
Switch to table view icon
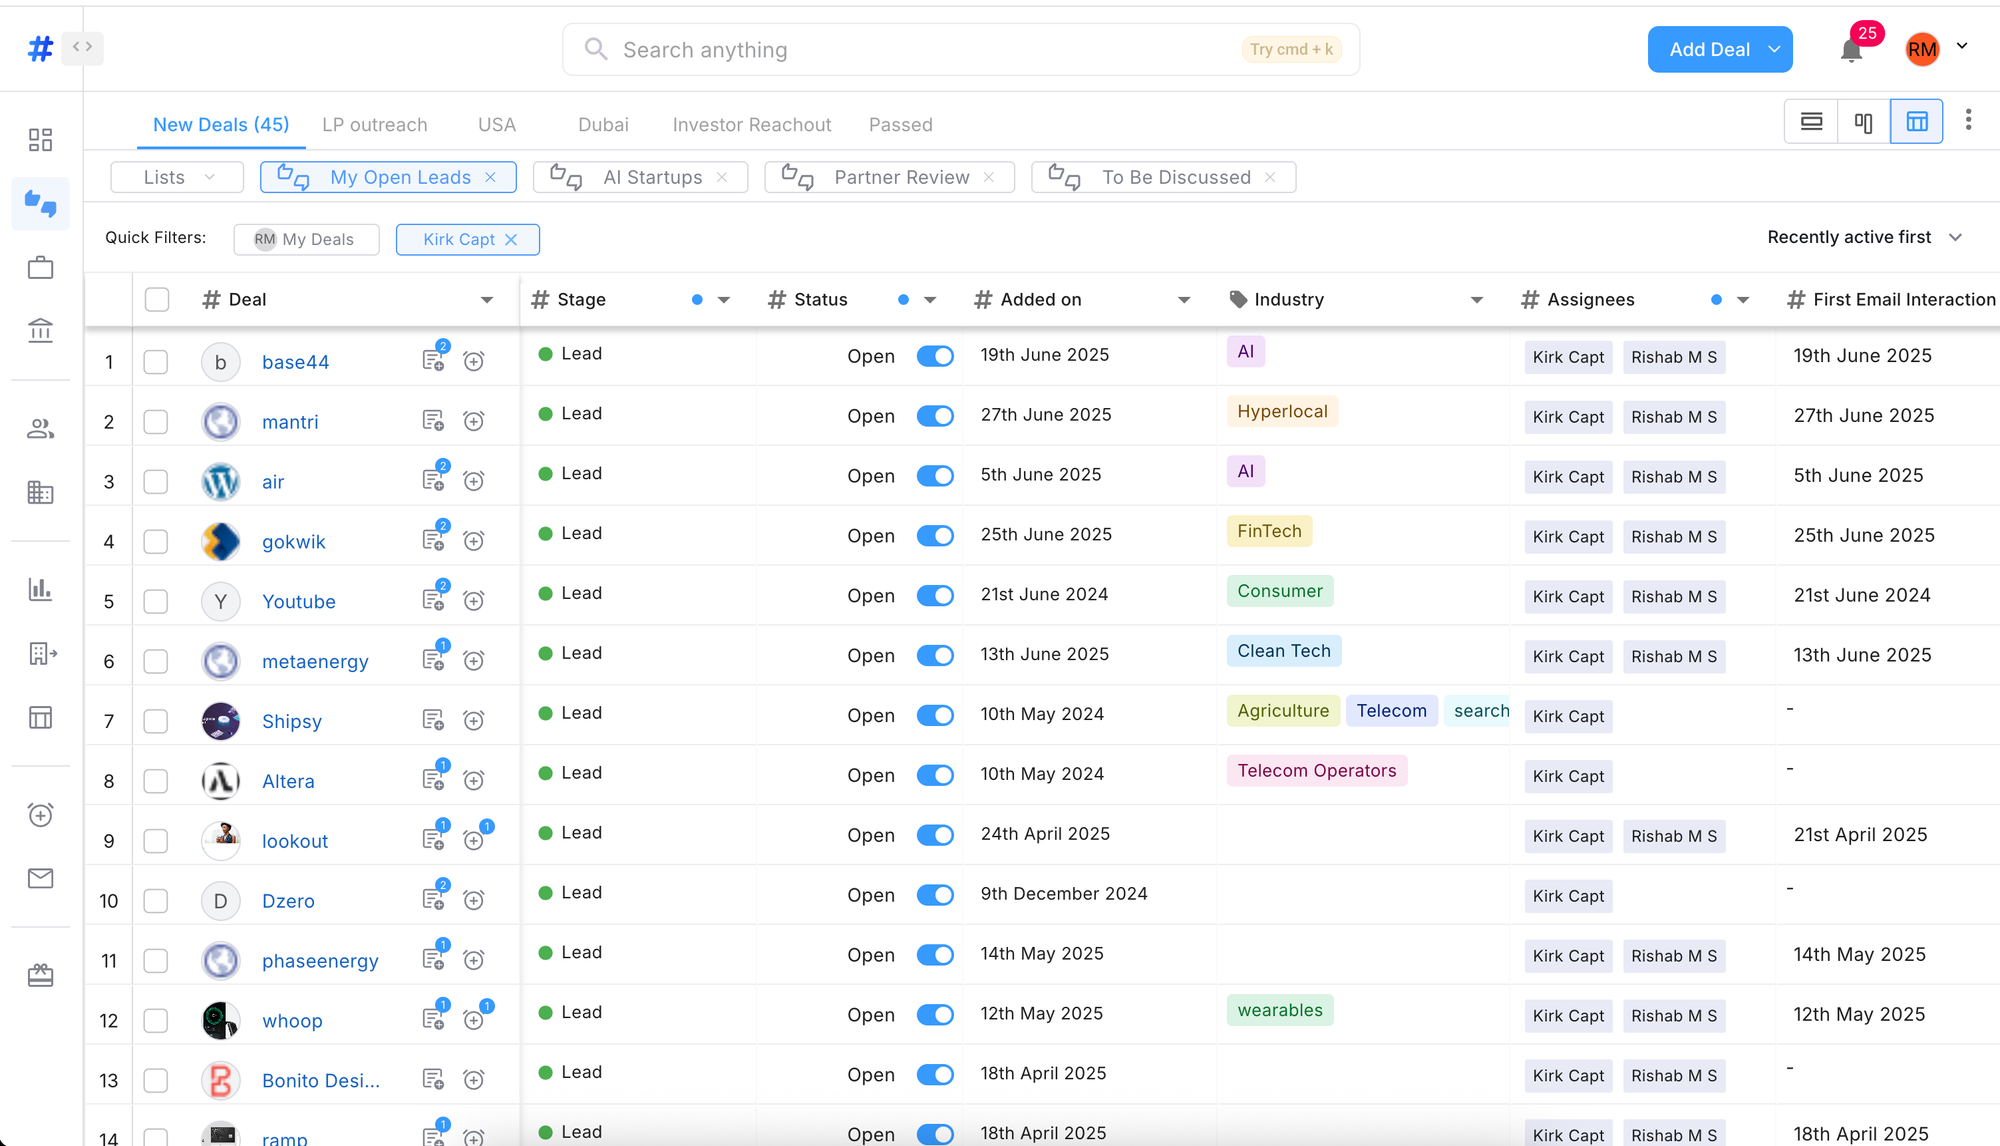(x=1917, y=122)
